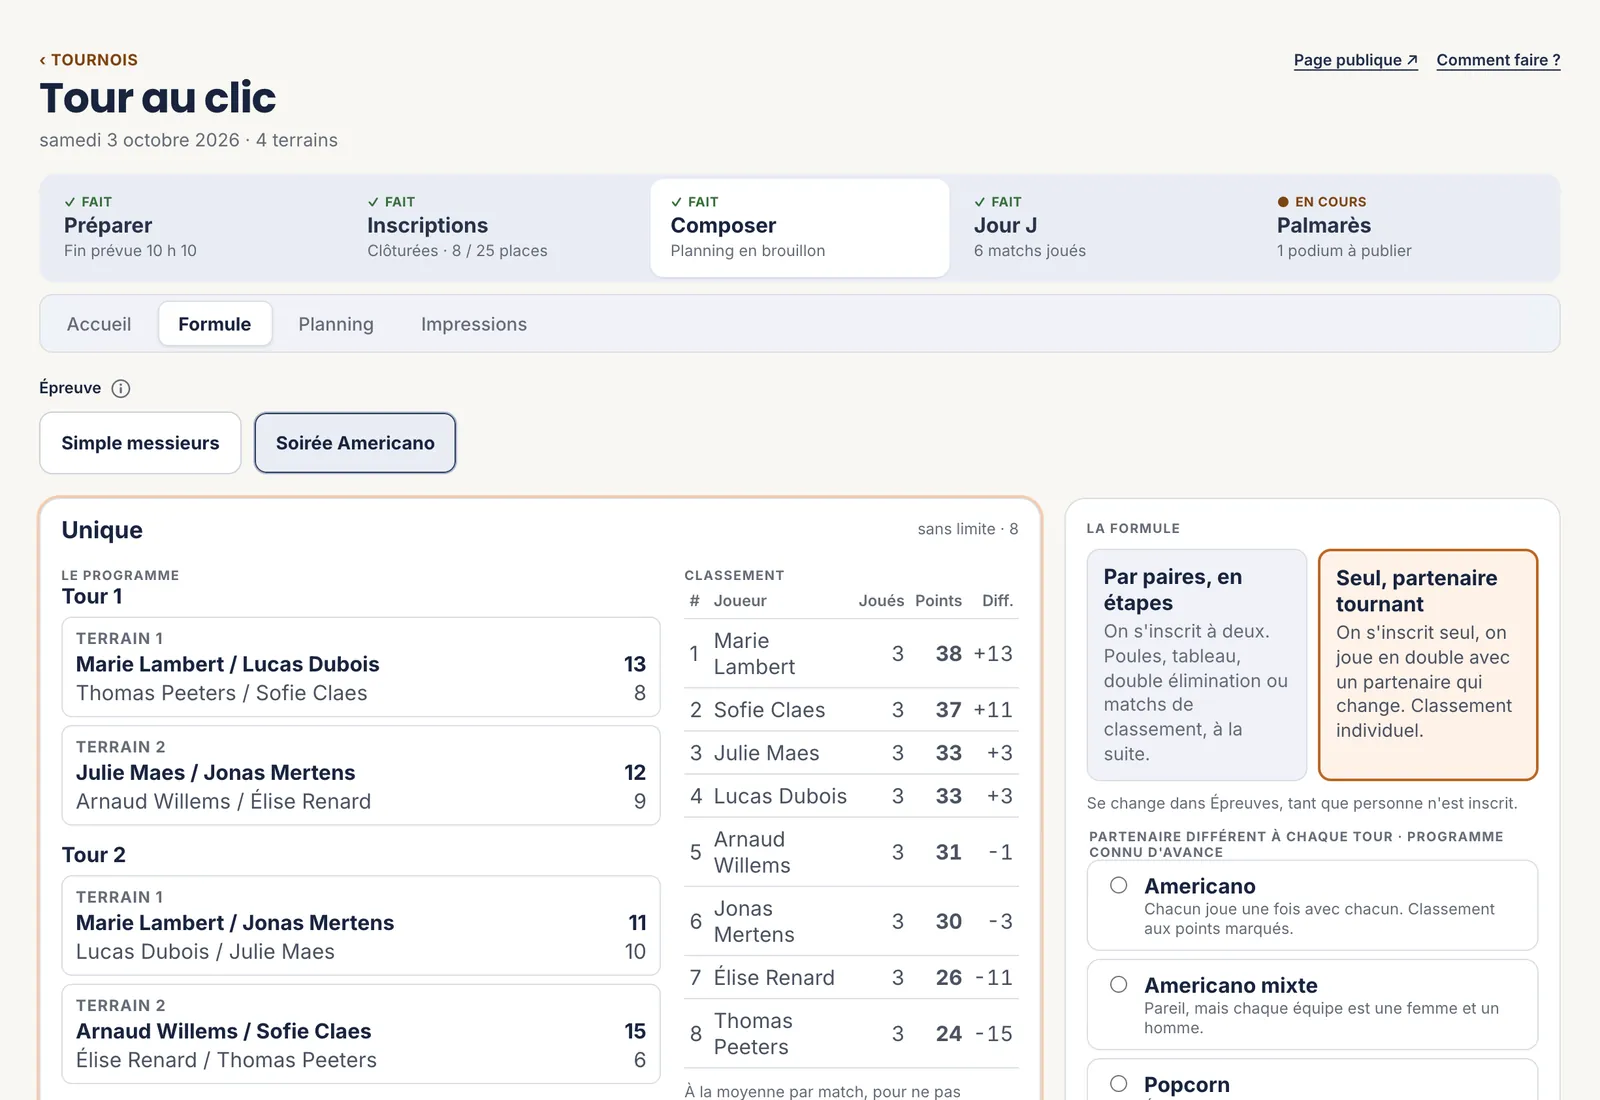
Task: Click the Arnaud Willems / Sofie Claes match
Action: [361, 1034]
